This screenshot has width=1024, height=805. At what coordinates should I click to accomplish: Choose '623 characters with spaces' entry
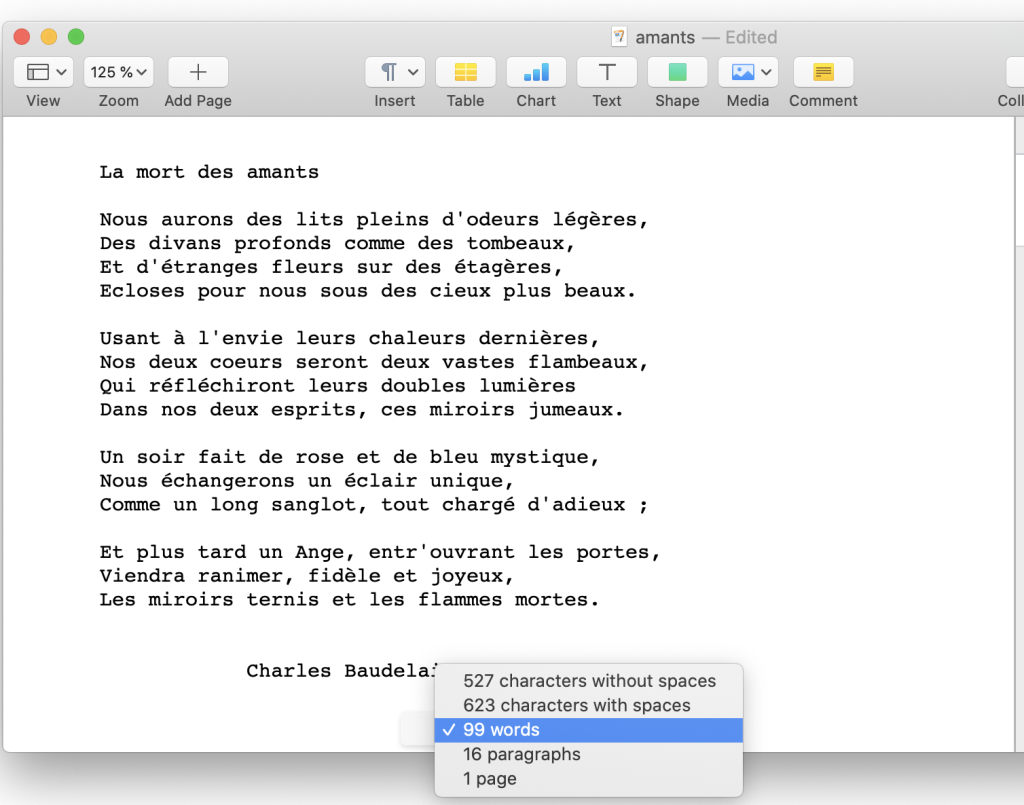click(x=588, y=706)
